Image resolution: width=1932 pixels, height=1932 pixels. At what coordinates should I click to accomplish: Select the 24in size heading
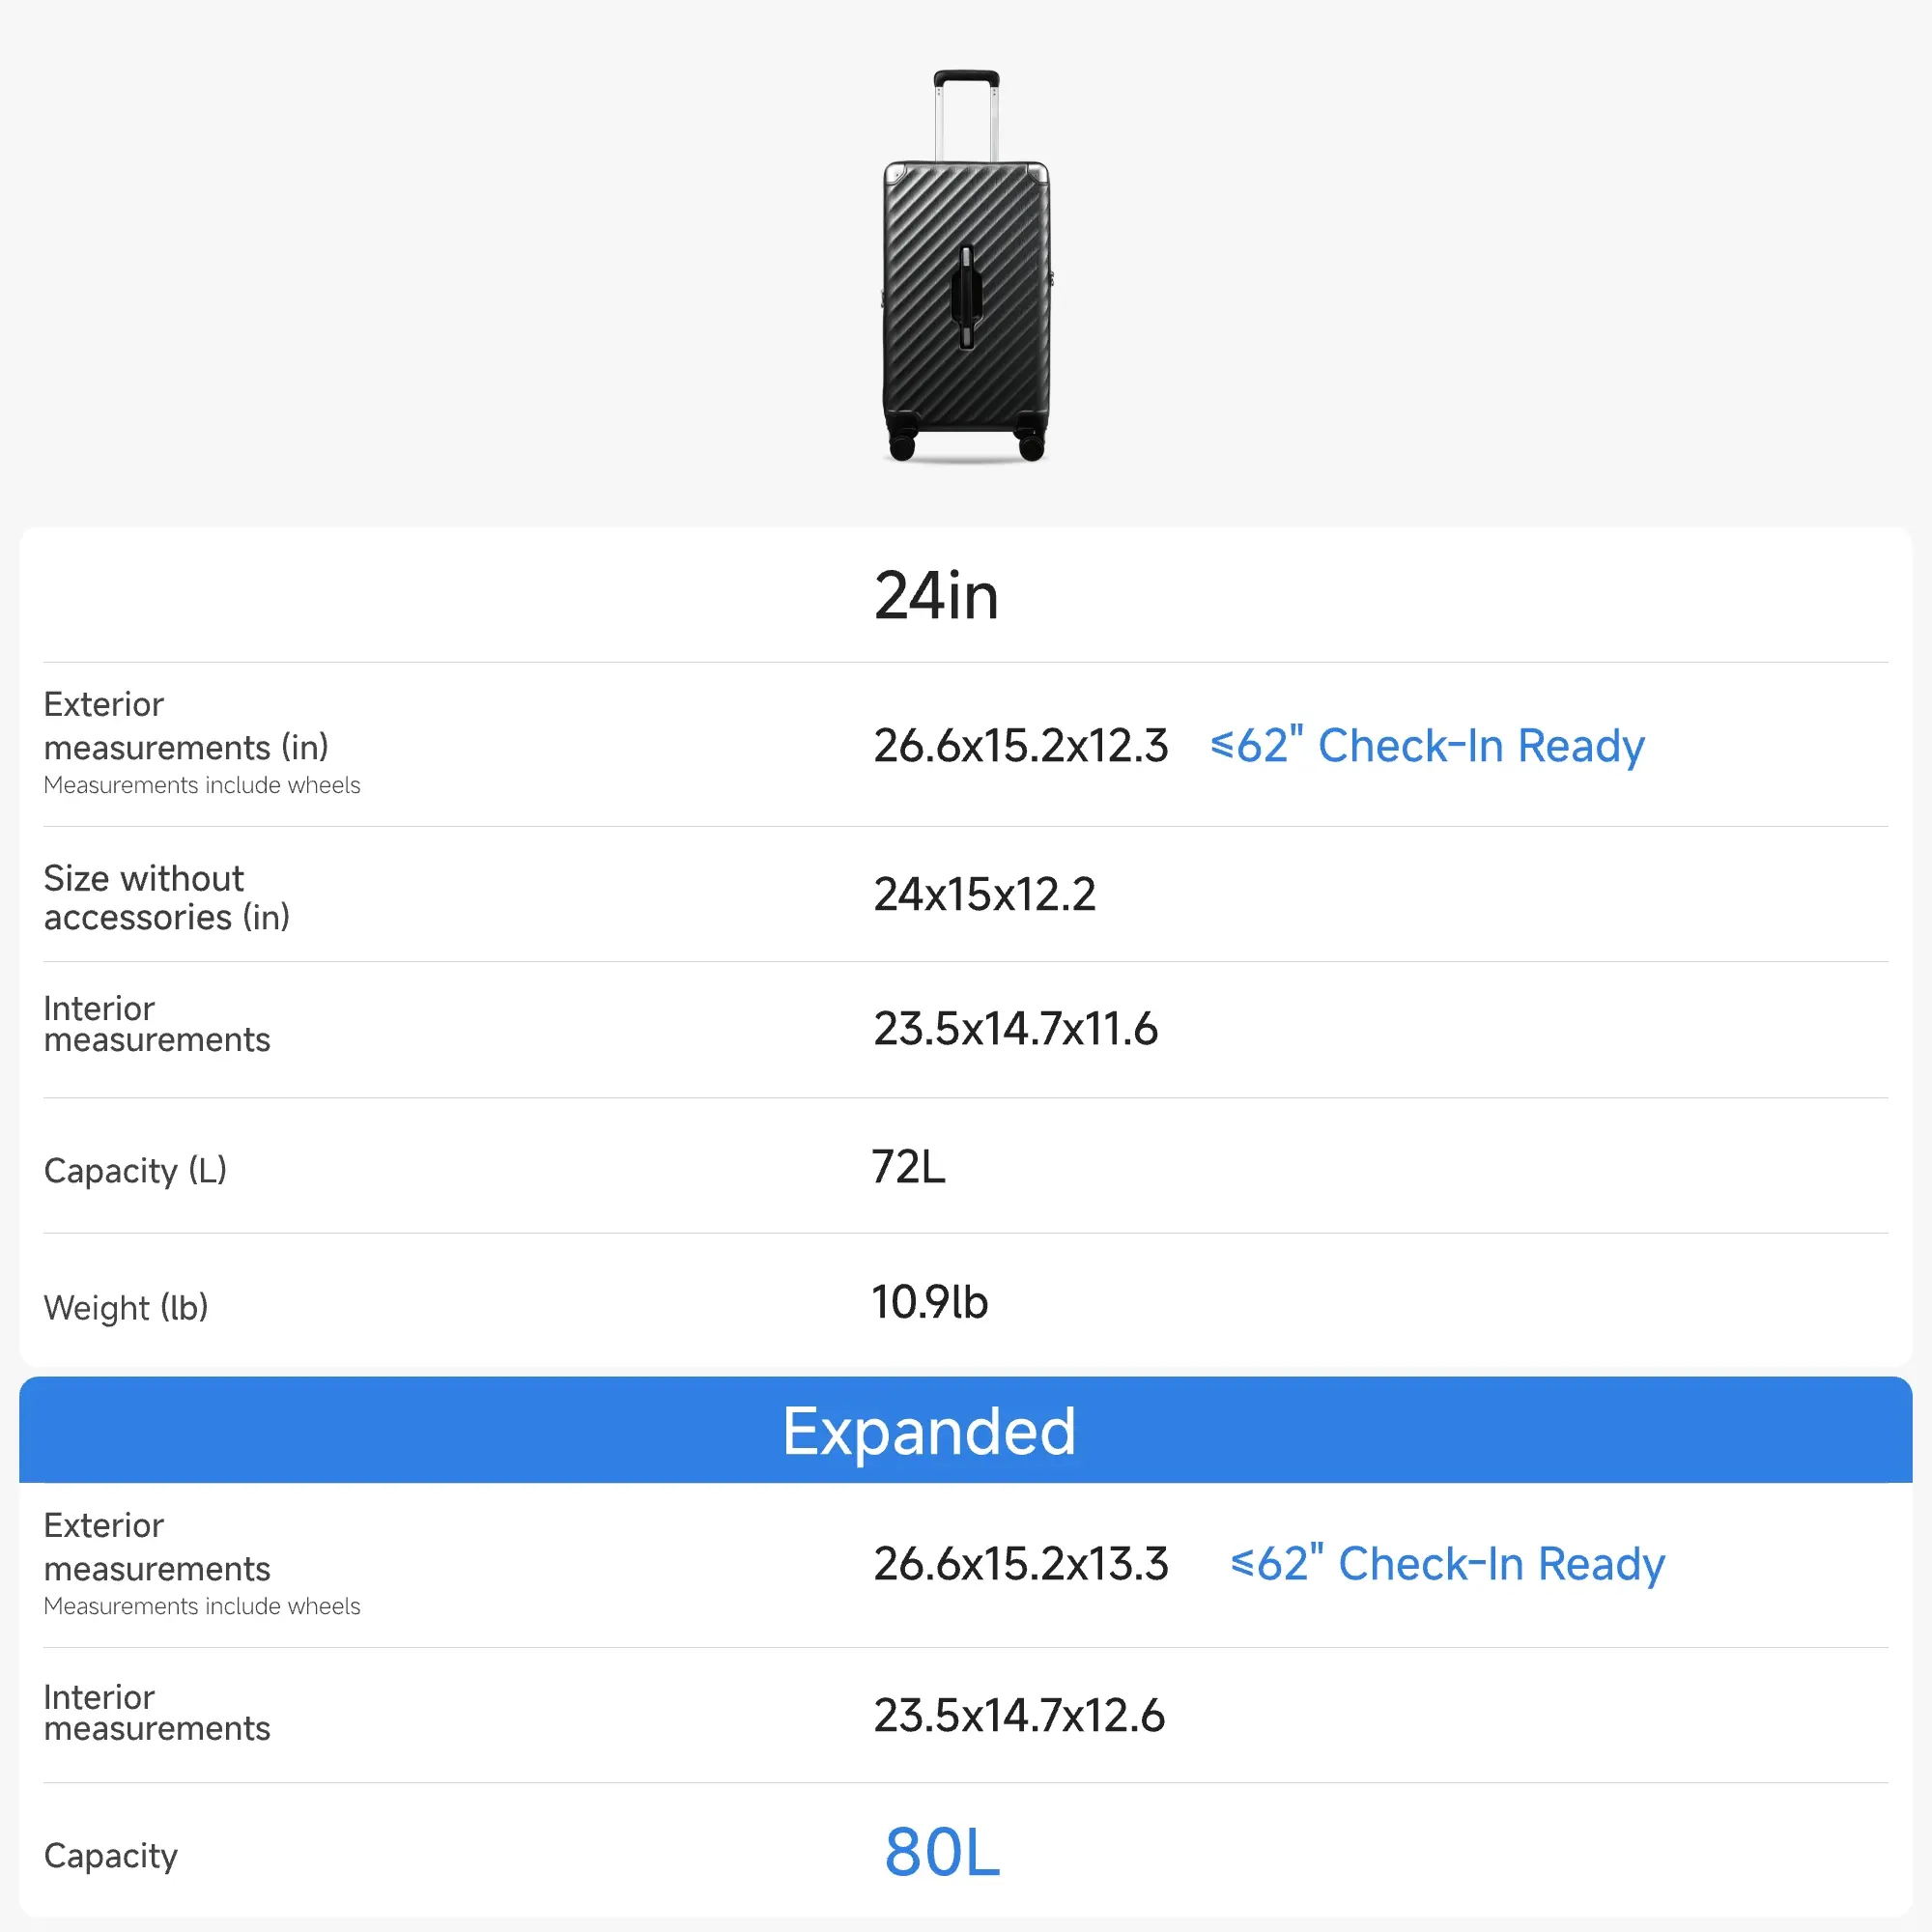coord(936,596)
